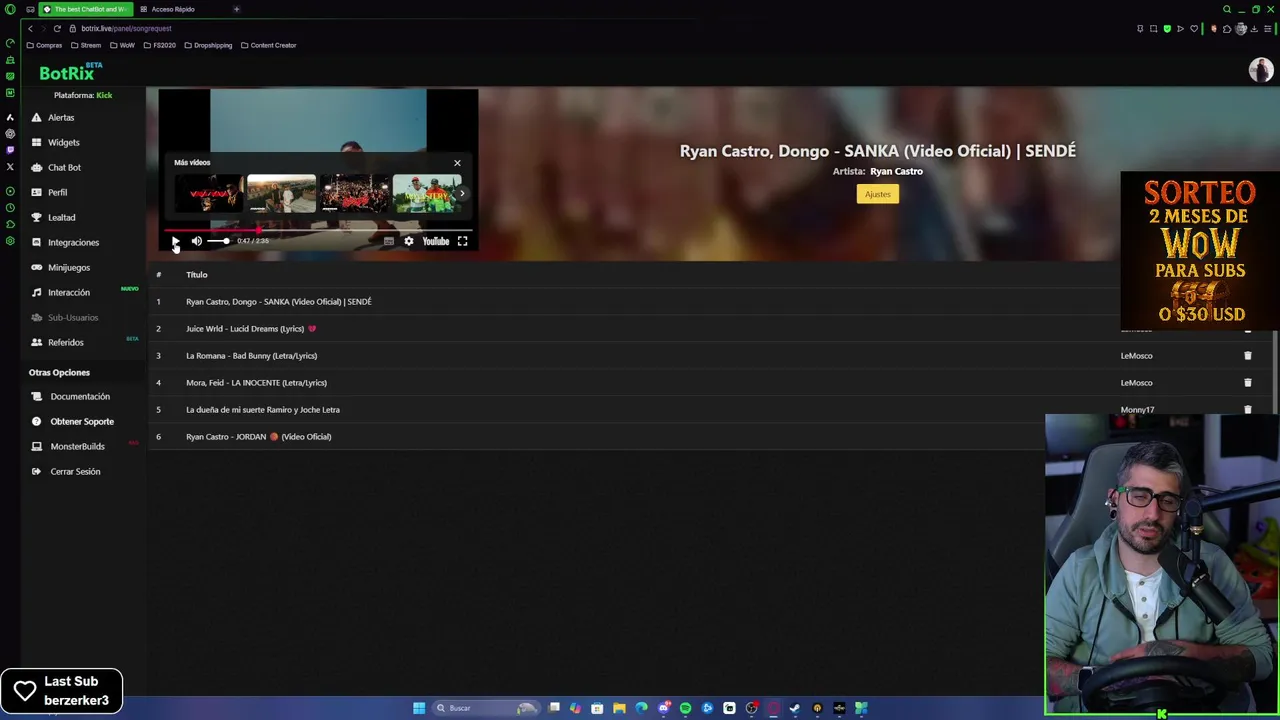Open Minijuegos in the sidebar
The width and height of the screenshot is (1280, 720).
click(69, 267)
